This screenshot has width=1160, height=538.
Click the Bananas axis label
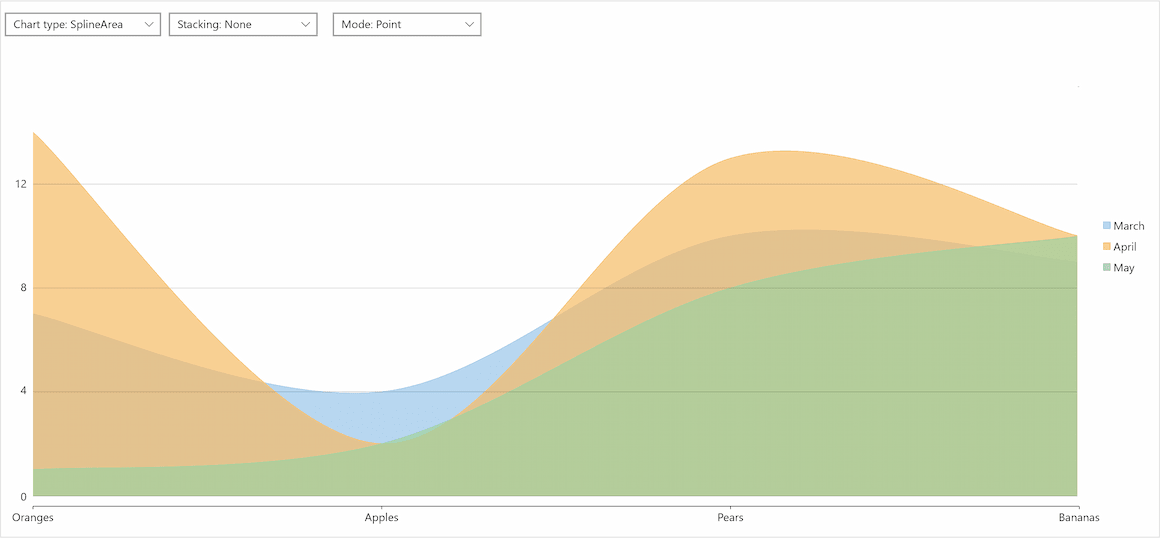tap(1077, 517)
